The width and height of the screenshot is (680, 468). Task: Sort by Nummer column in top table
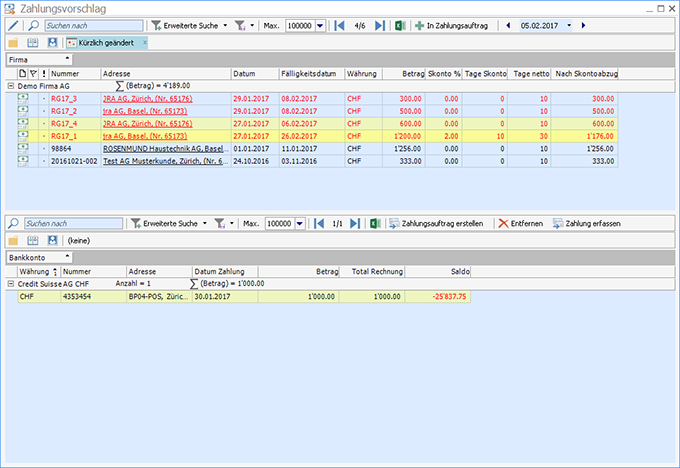75,74
